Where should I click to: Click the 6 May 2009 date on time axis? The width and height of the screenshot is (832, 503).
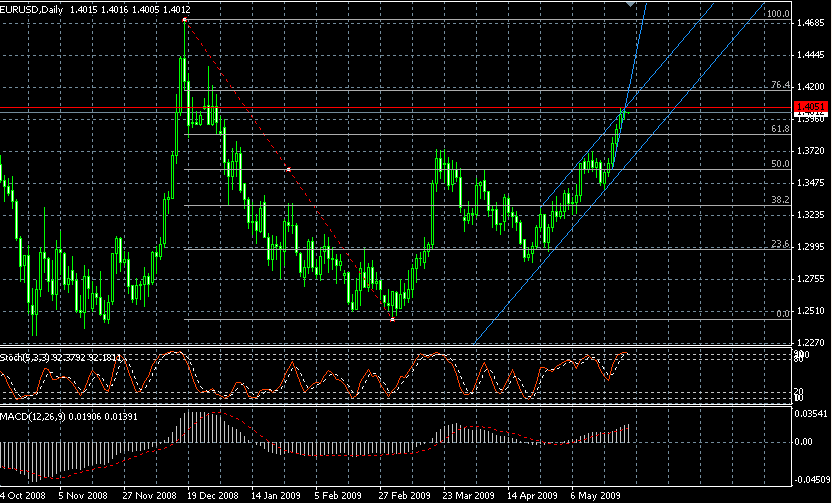pyautogui.click(x=595, y=495)
